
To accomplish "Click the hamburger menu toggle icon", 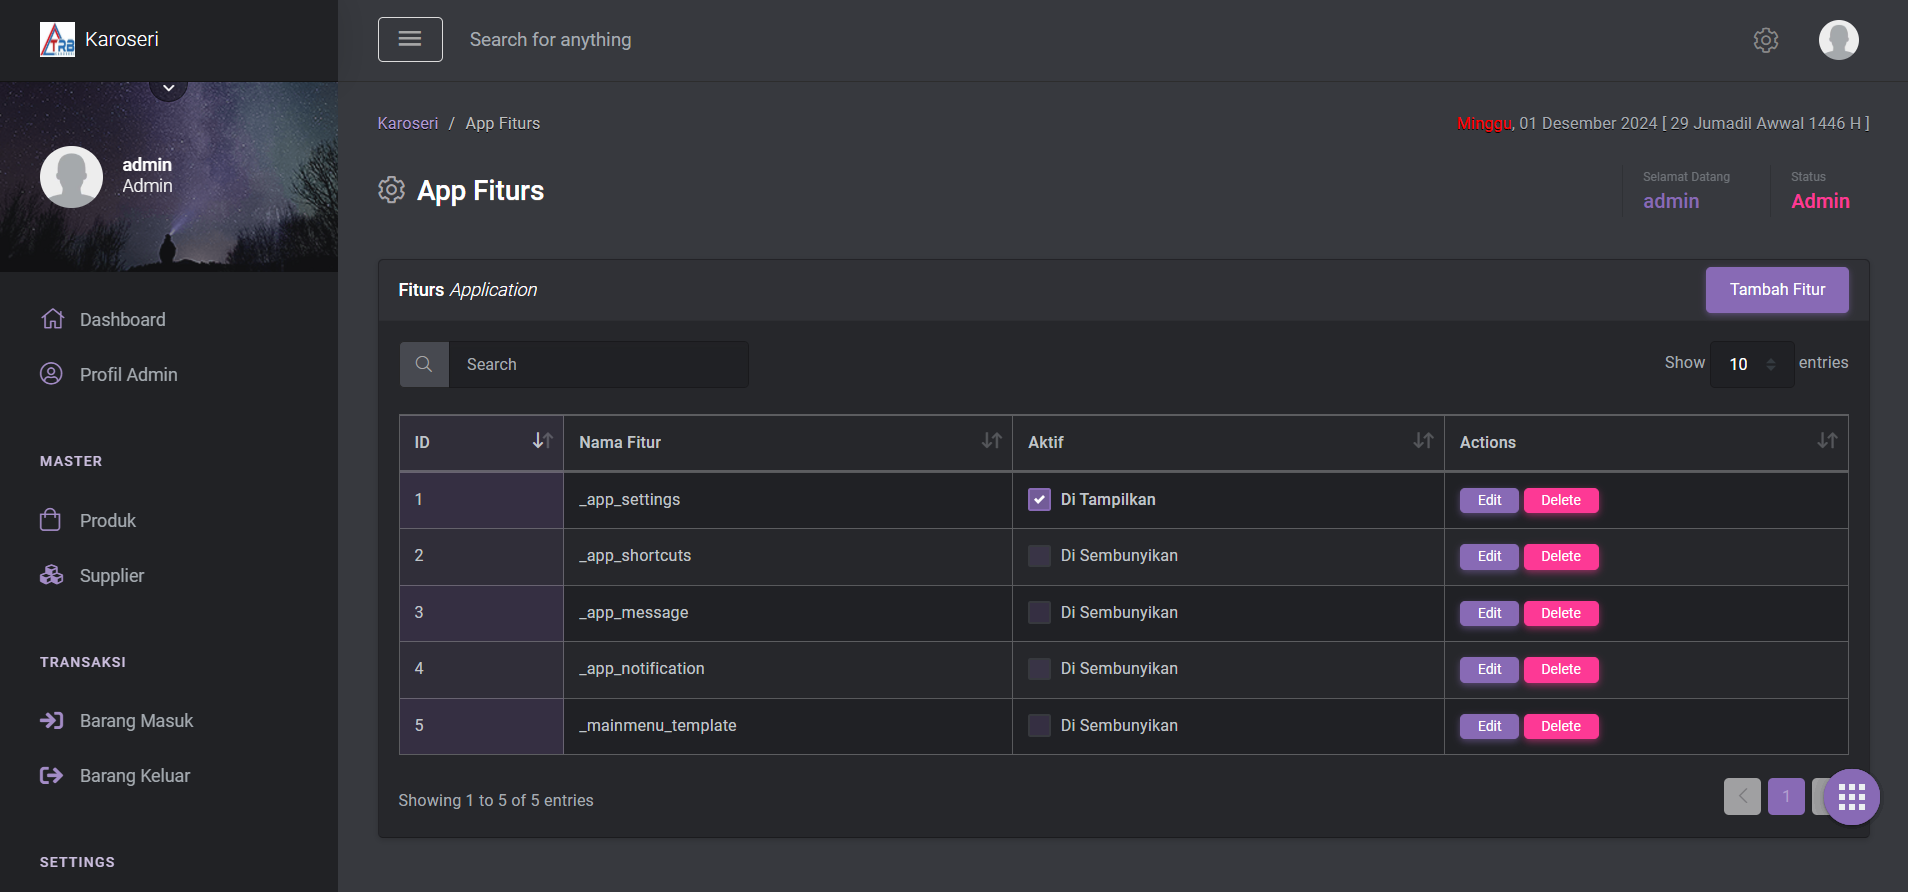I will tap(410, 39).
